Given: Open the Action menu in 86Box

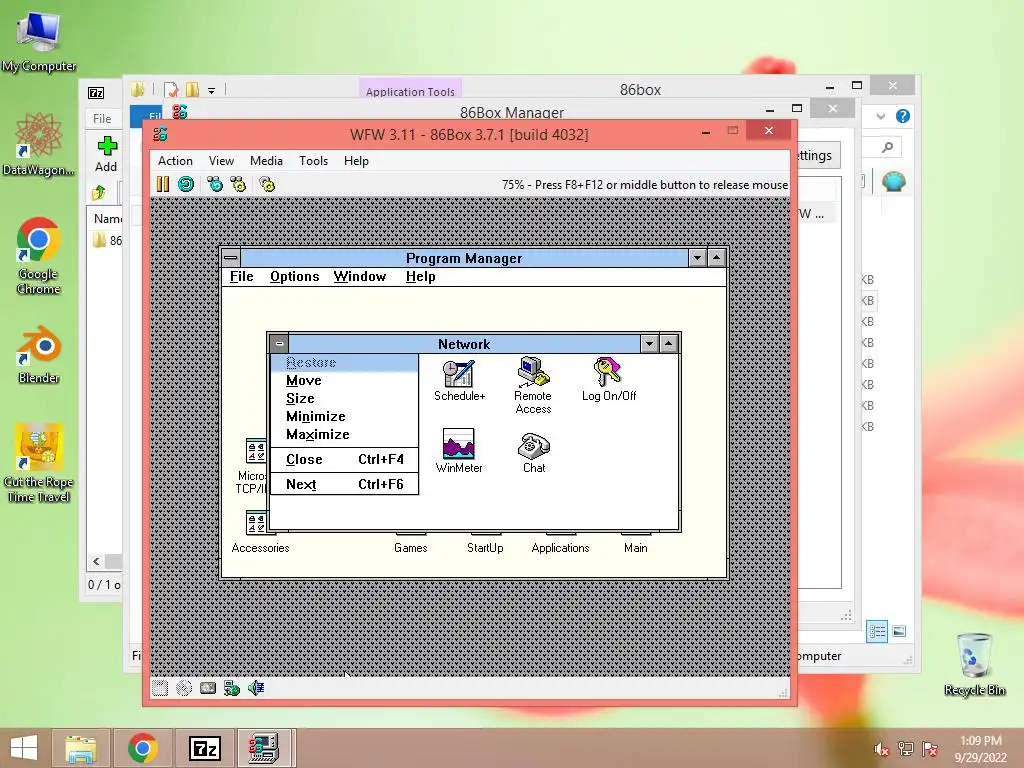Looking at the screenshot, I should pos(175,161).
